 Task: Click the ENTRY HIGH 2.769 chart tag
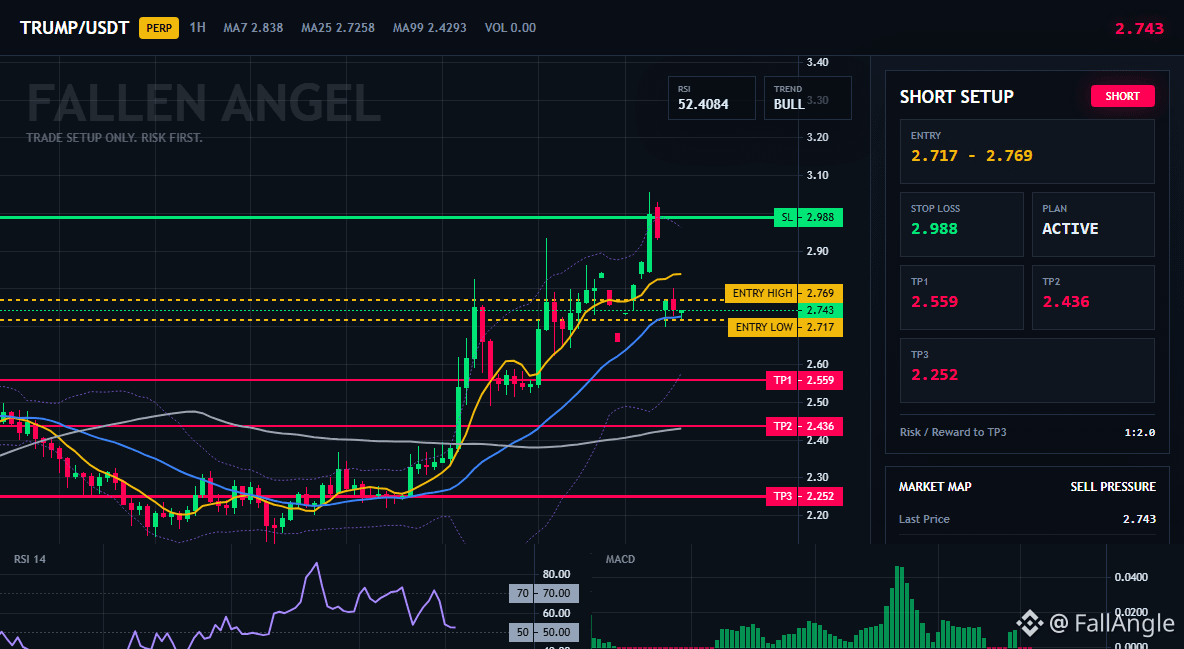tap(784, 293)
